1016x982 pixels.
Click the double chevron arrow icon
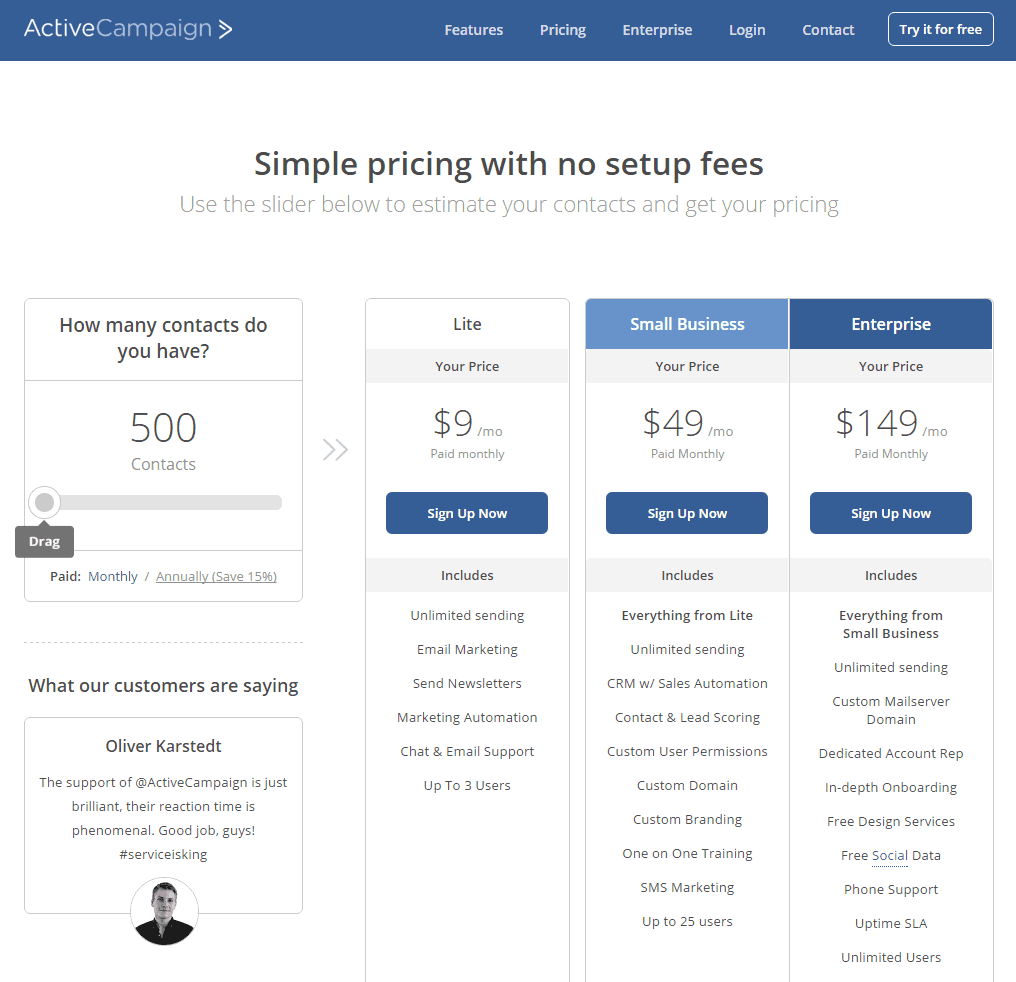[x=336, y=450]
